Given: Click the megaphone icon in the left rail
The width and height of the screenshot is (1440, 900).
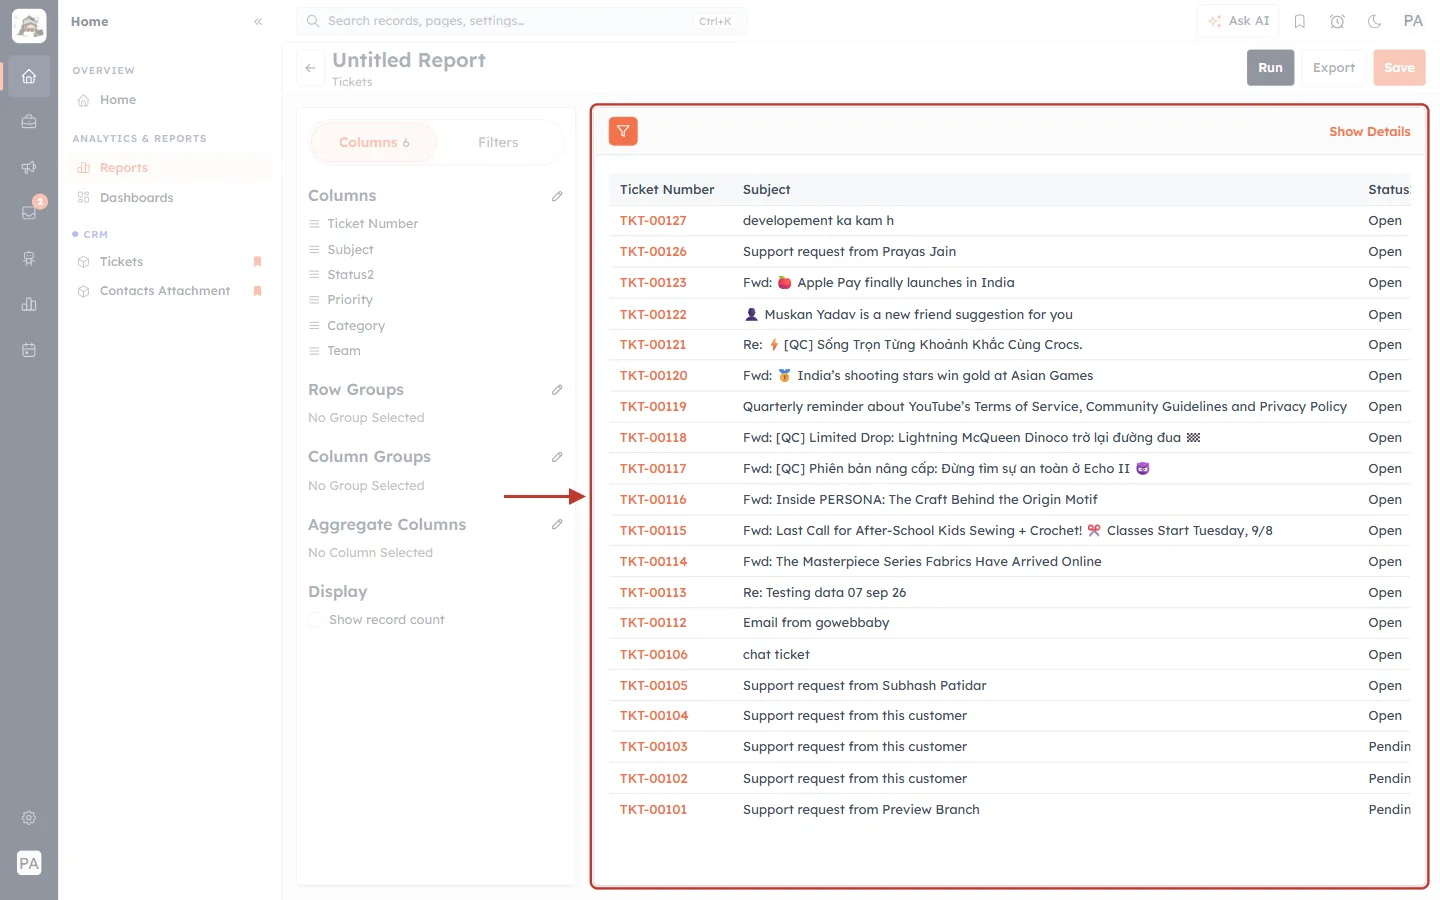Looking at the screenshot, I should (29, 167).
